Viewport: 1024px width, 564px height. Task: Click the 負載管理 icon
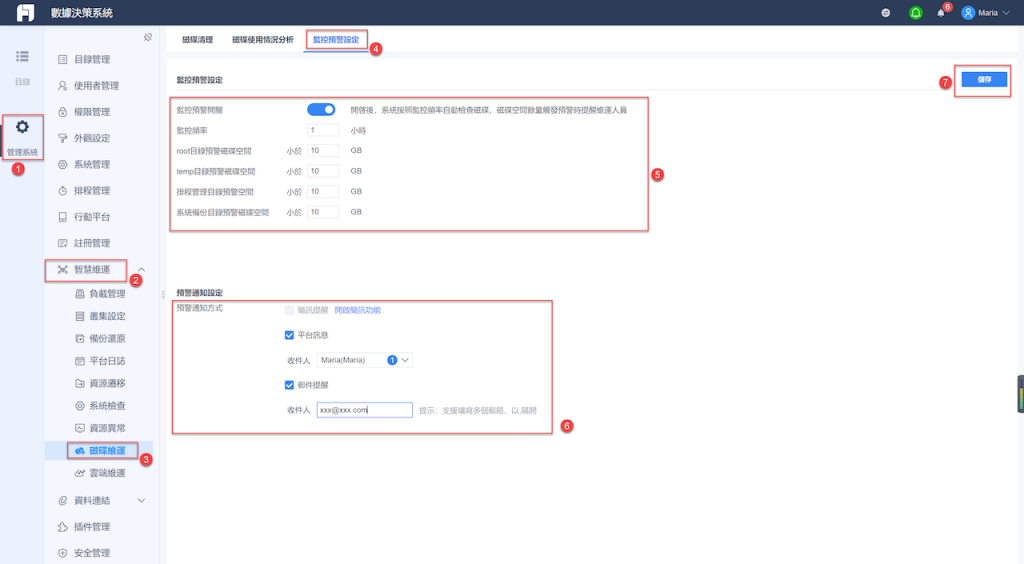(80, 294)
